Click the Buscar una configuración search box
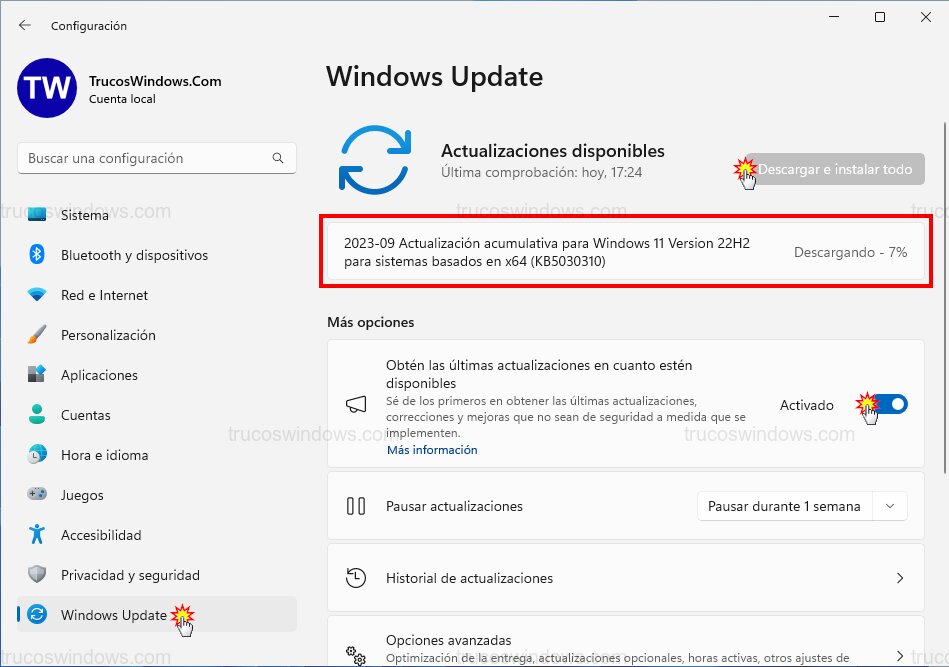 tap(156, 158)
